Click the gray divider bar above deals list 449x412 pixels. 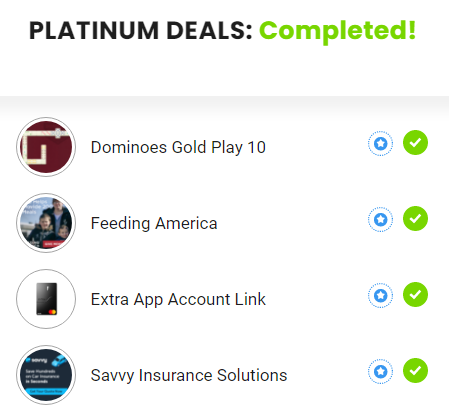point(224,106)
